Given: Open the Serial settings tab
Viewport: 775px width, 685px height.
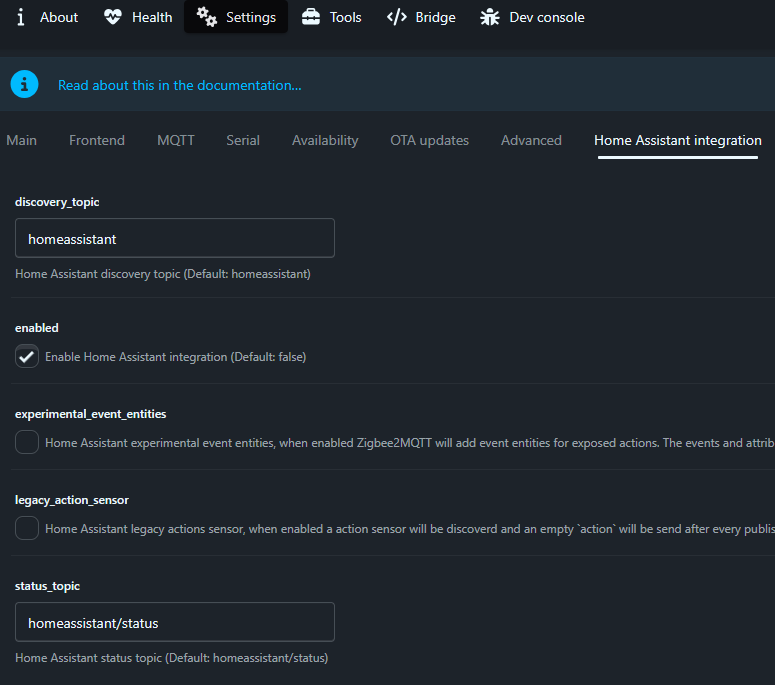Looking at the screenshot, I should click(243, 140).
